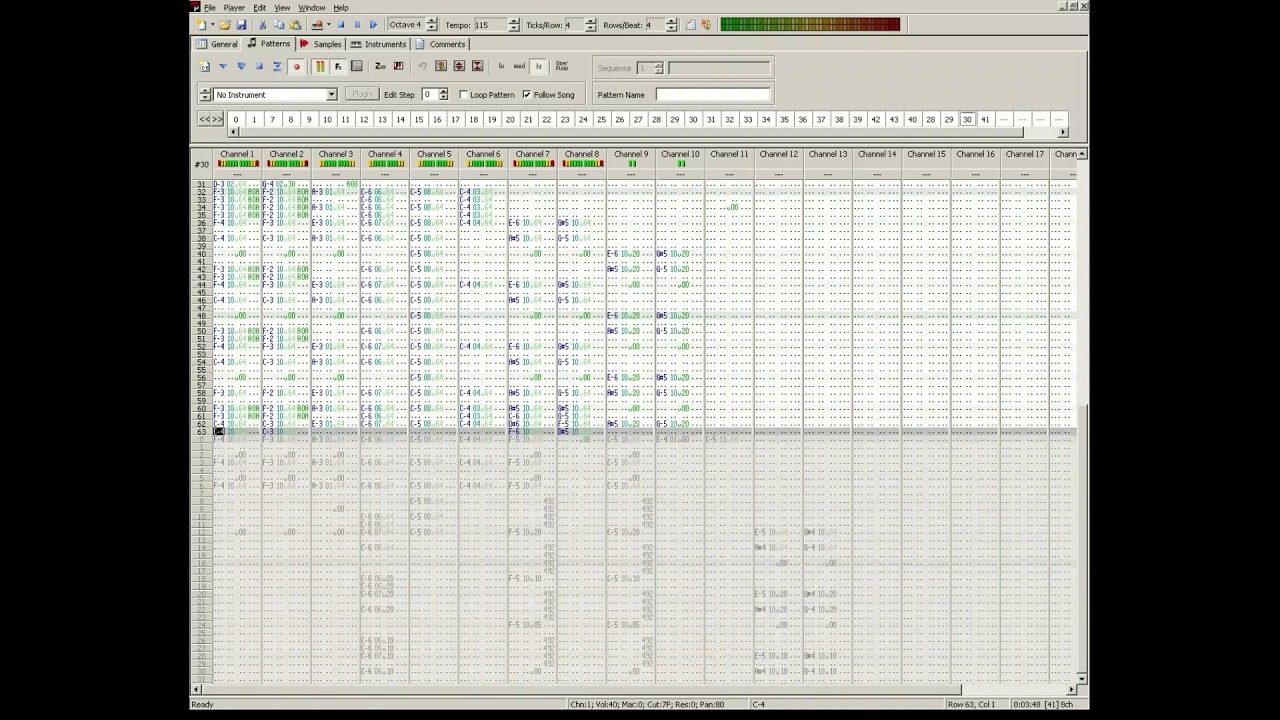Screen dimensions: 1280x720
Task: Adjust the Rows/Beat spinner arrows
Action: pos(671,25)
